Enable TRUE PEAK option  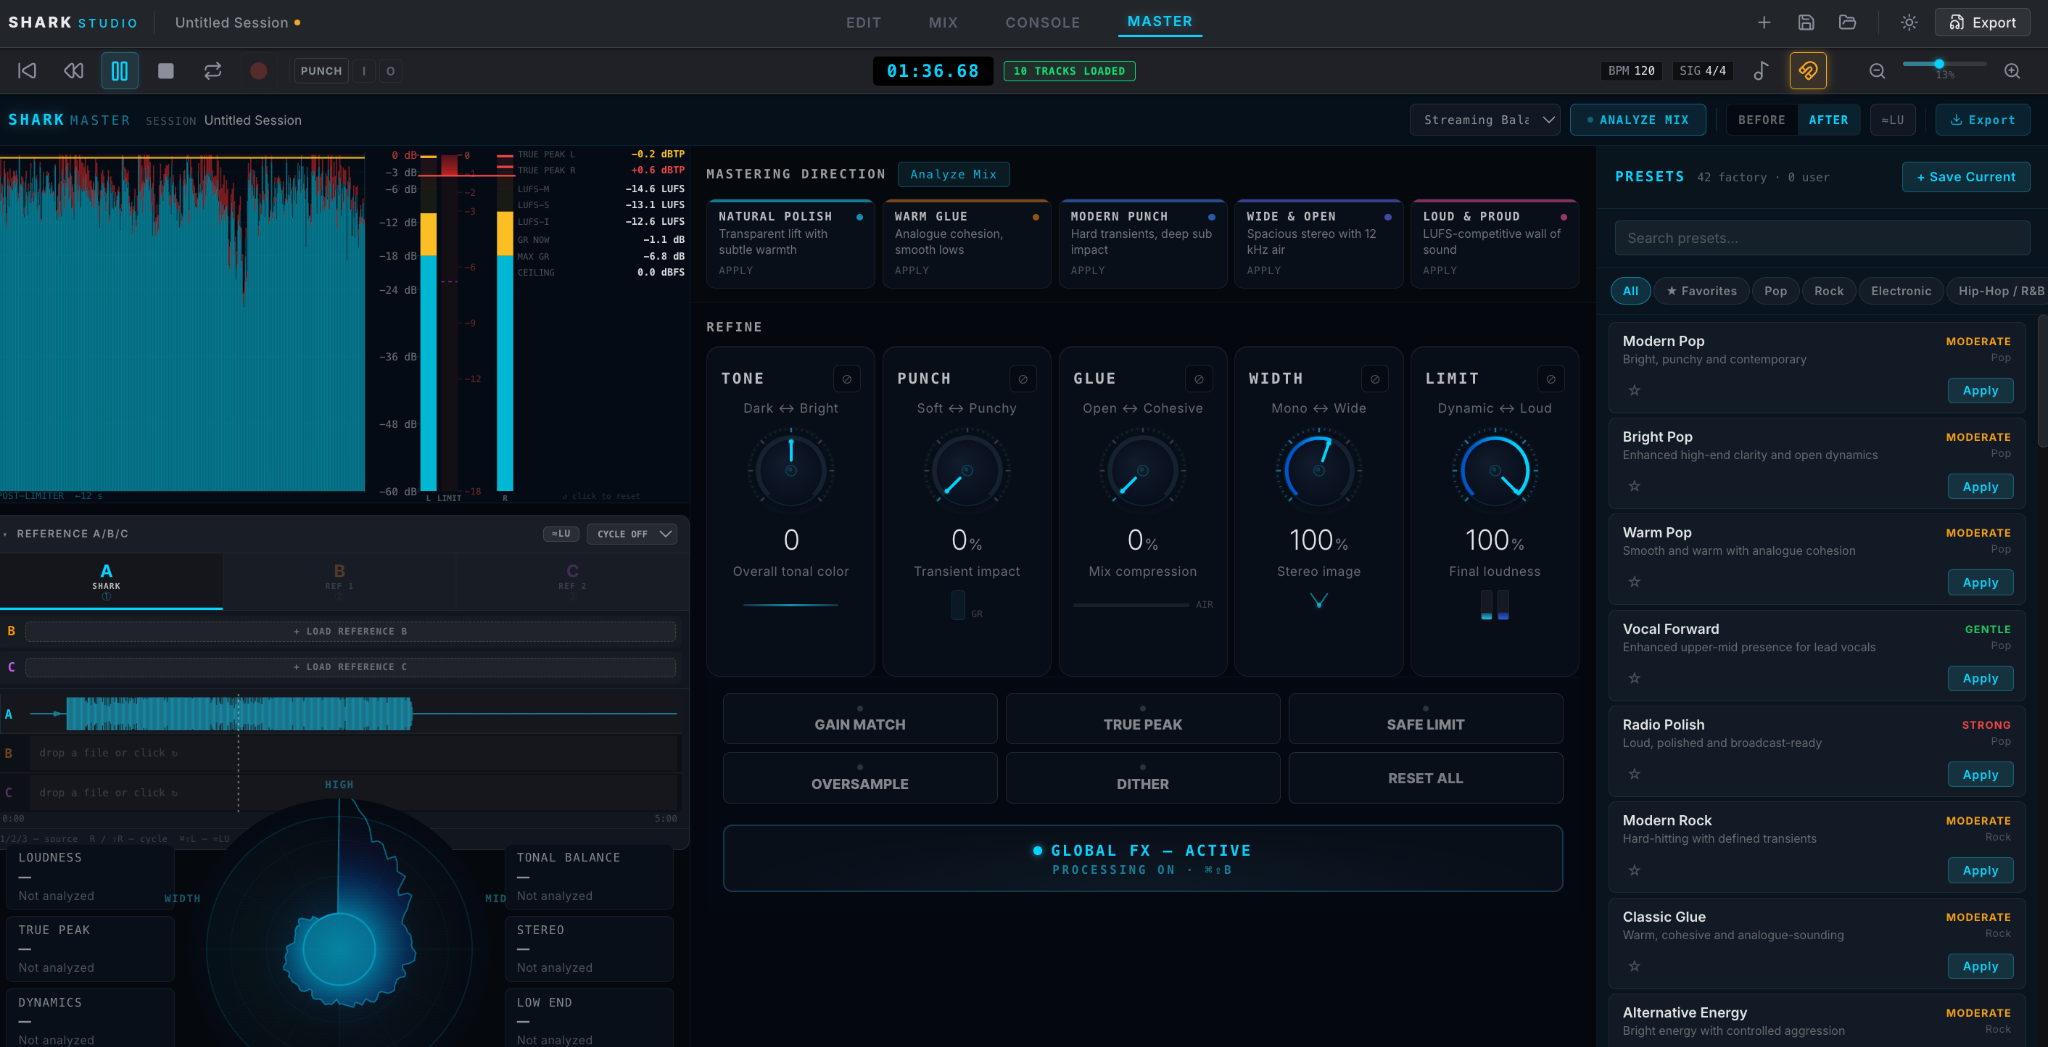coord(1142,719)
